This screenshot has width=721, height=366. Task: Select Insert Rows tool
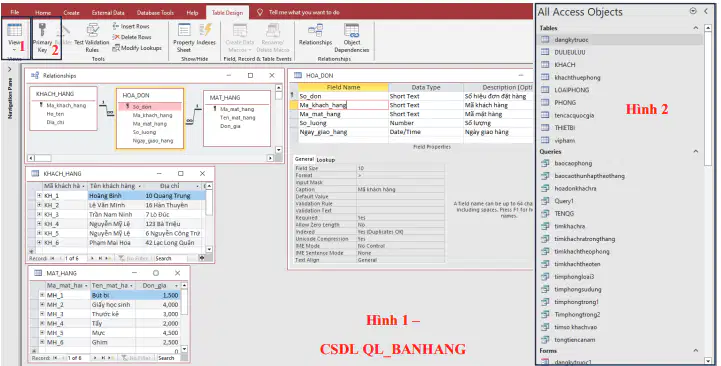[131, 26]
